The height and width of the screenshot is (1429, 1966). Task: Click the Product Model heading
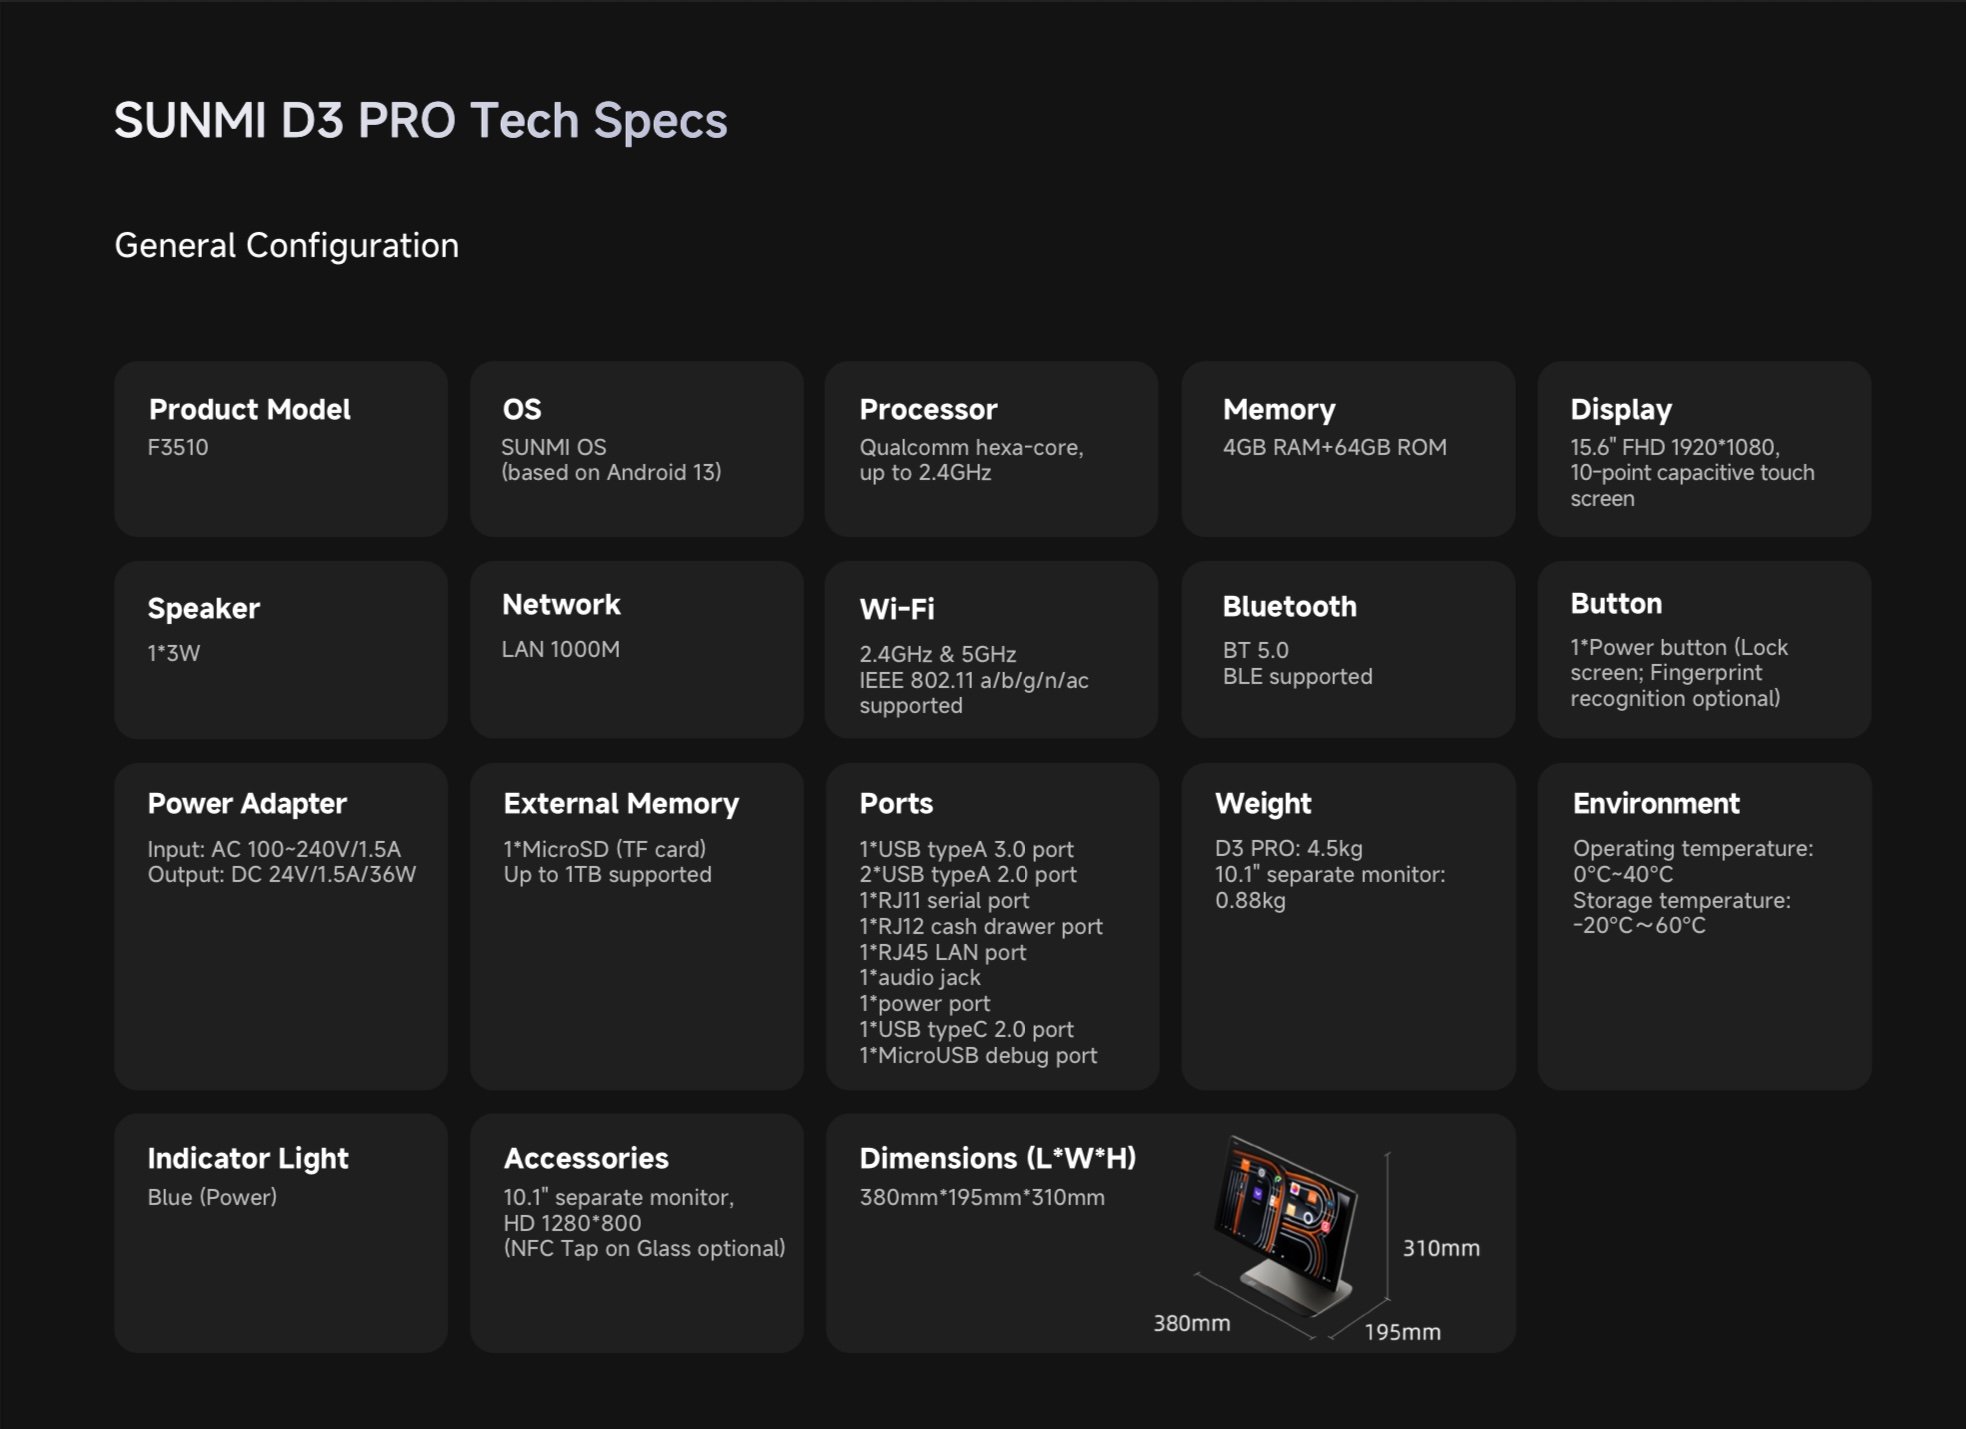click(x=249, y=409)
